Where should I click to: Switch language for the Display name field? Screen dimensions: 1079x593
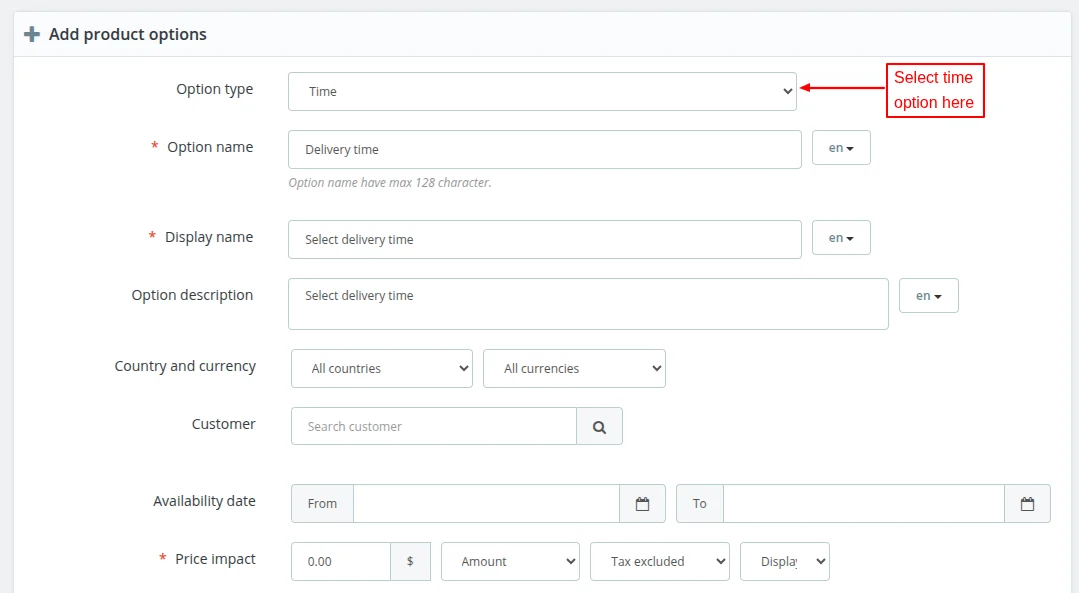click(x=841, y=238)
